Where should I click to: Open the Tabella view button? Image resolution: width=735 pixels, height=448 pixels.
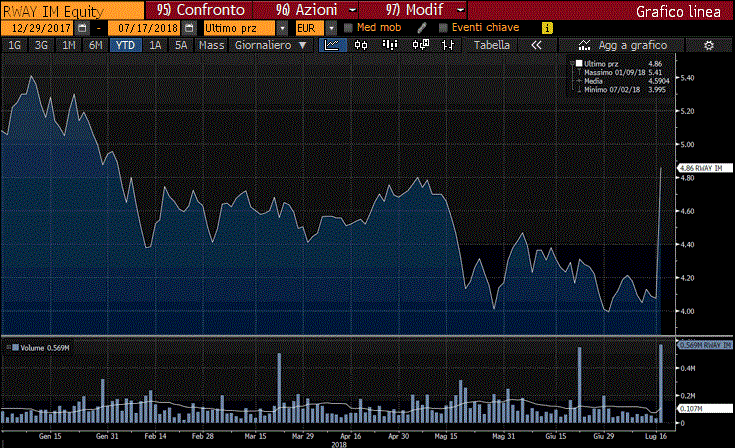coord(491,45)
